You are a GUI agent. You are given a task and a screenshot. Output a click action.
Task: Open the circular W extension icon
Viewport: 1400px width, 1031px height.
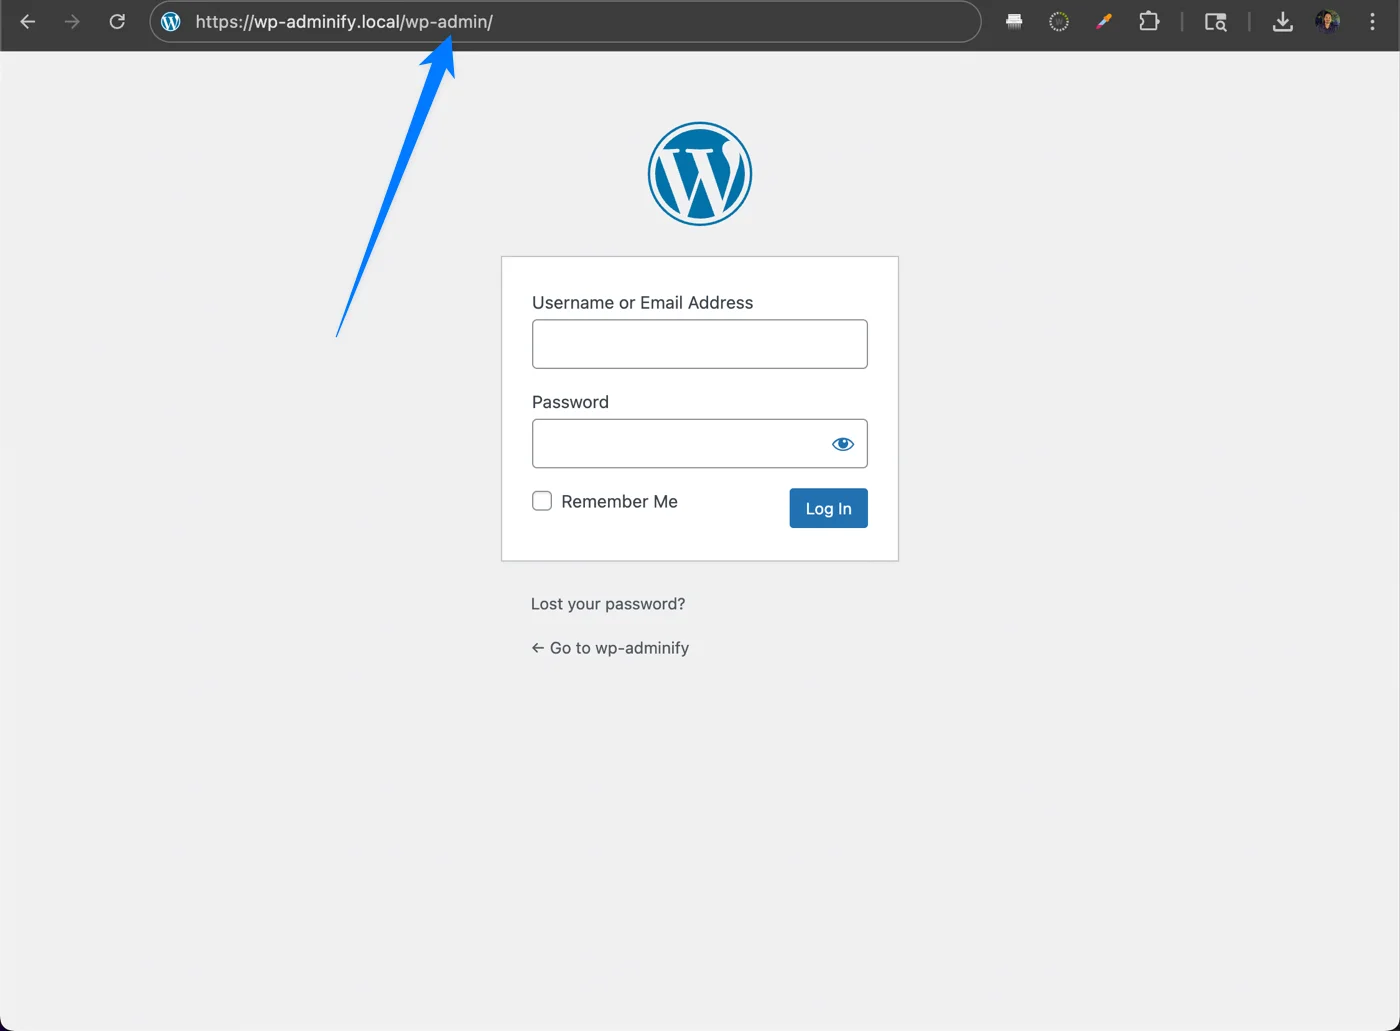(1058, 21)
